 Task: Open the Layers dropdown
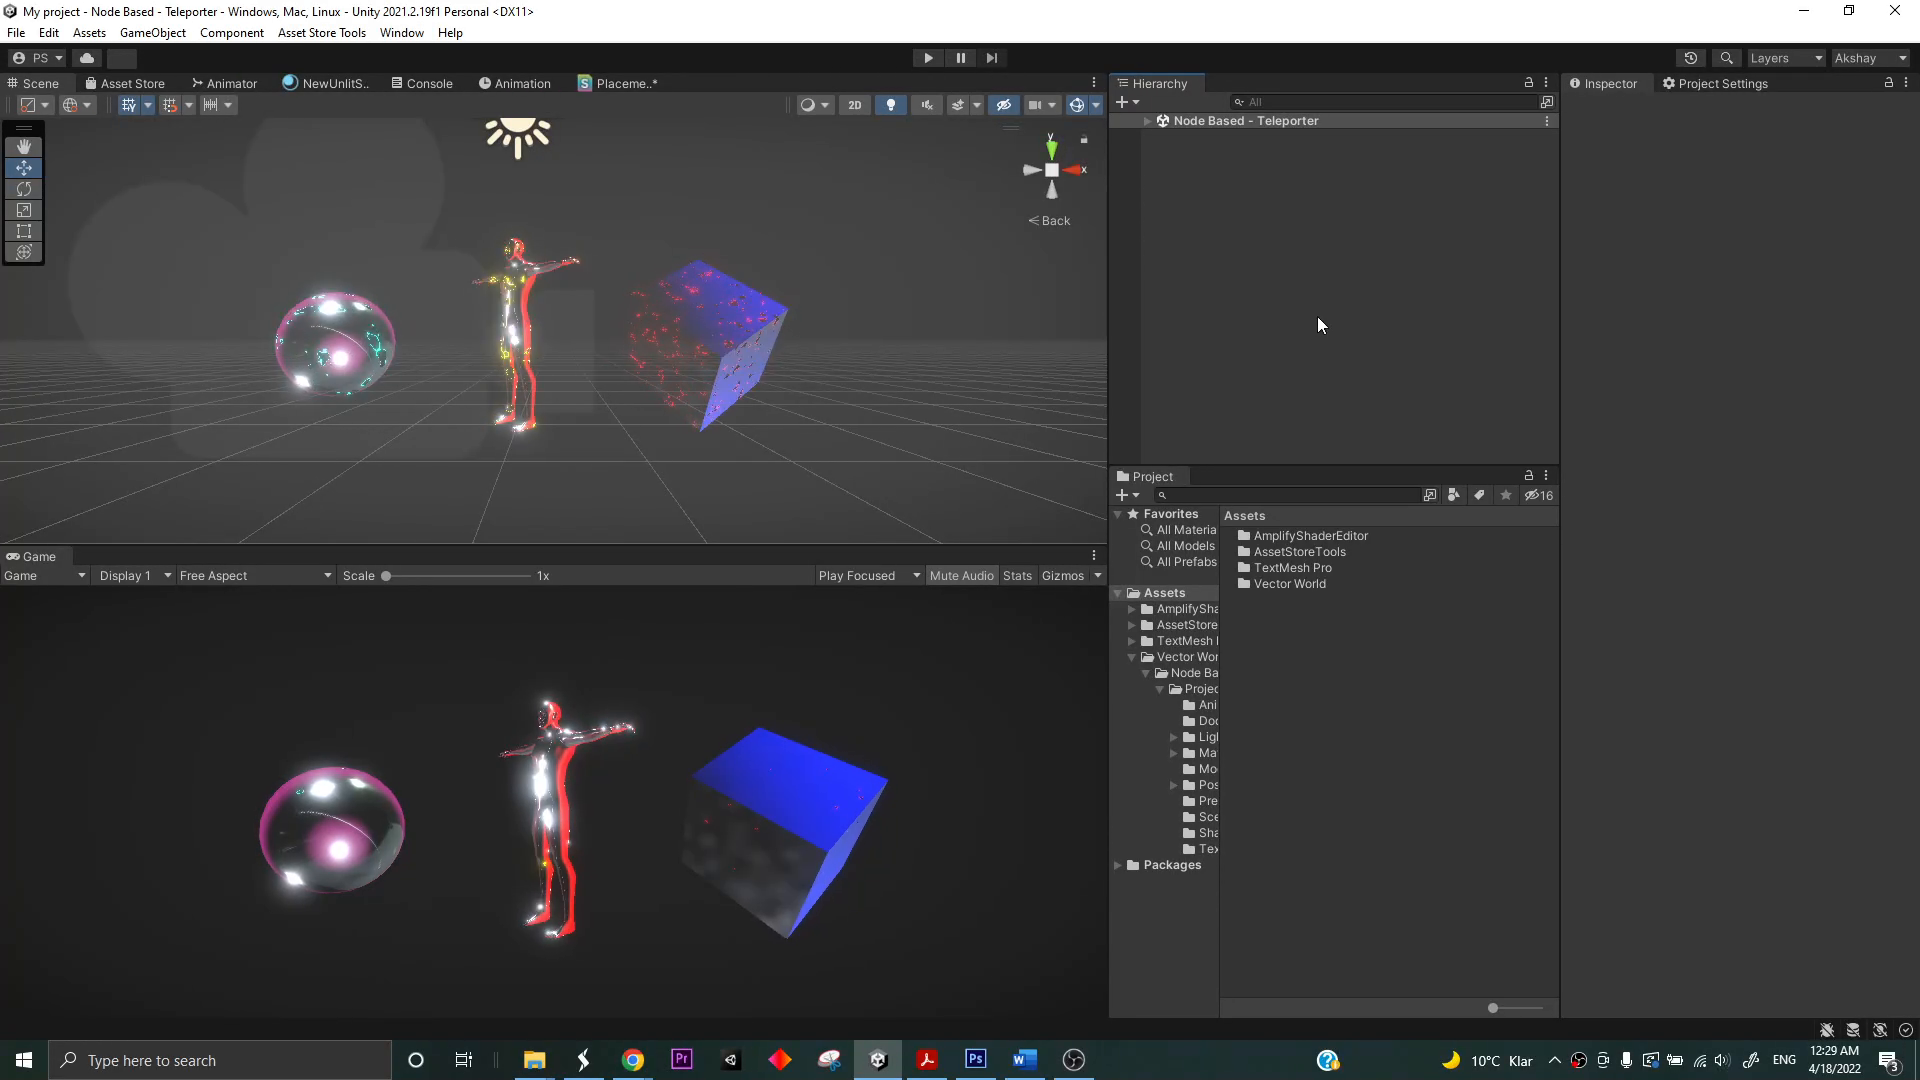click(1786, 58)
